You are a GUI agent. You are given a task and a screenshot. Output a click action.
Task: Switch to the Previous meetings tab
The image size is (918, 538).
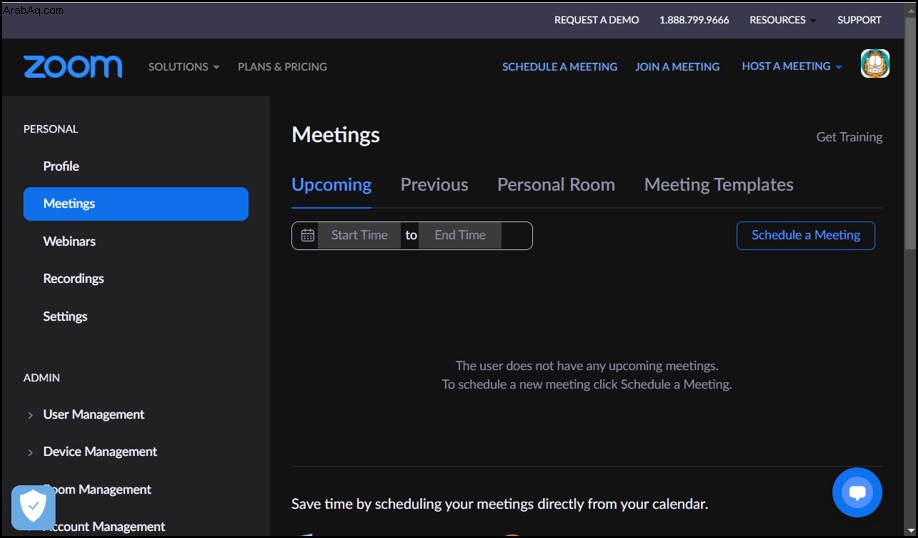pos(434,185)
